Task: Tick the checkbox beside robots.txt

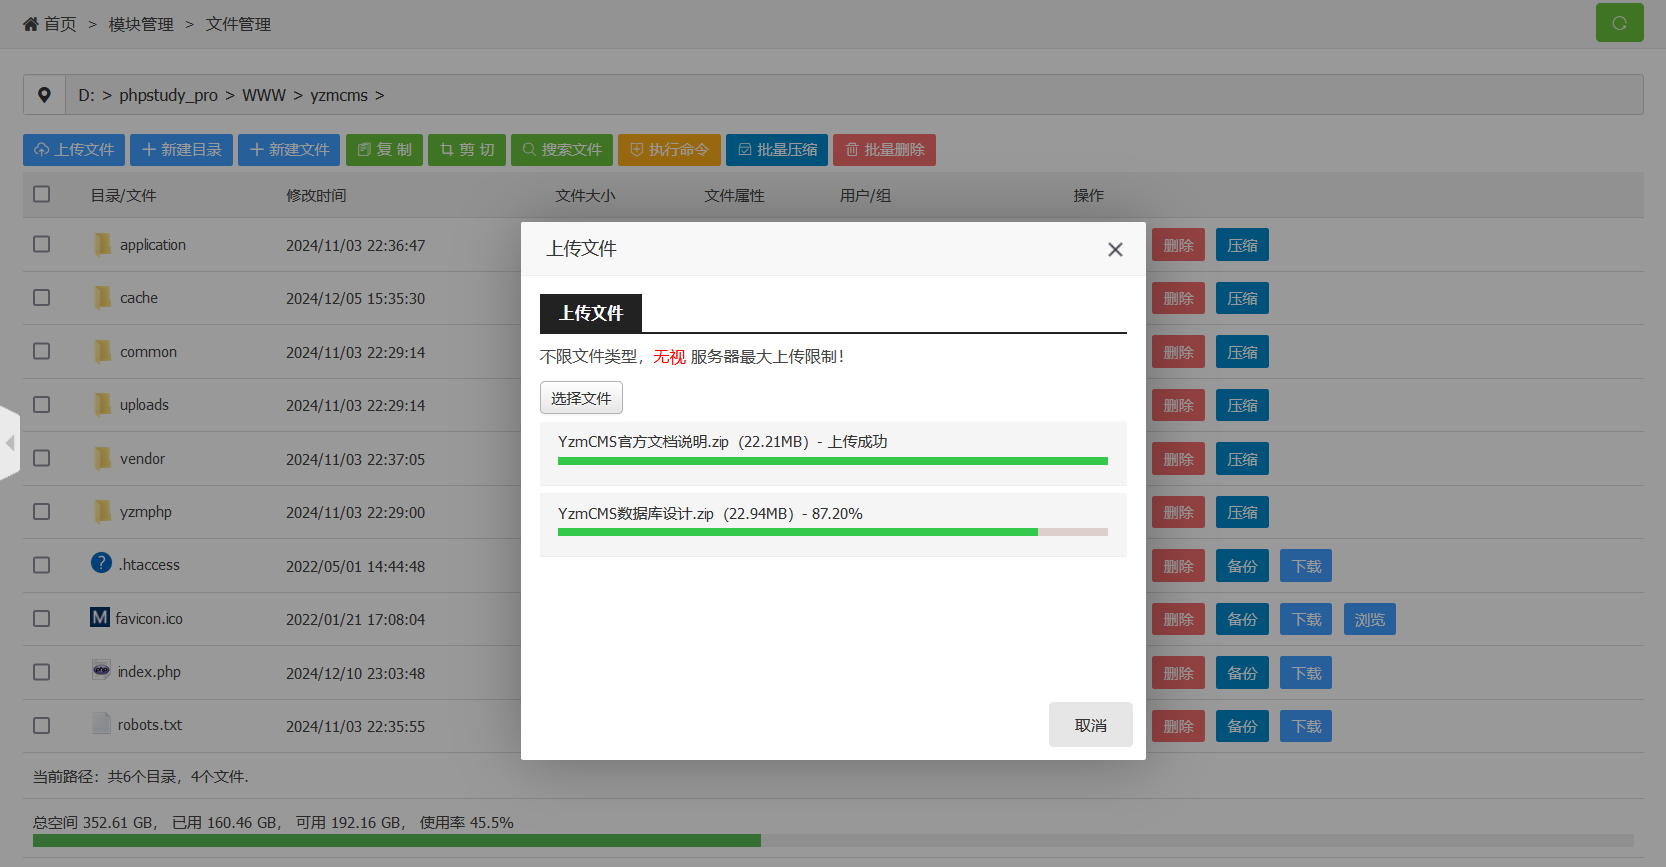Action: [41, 725]
